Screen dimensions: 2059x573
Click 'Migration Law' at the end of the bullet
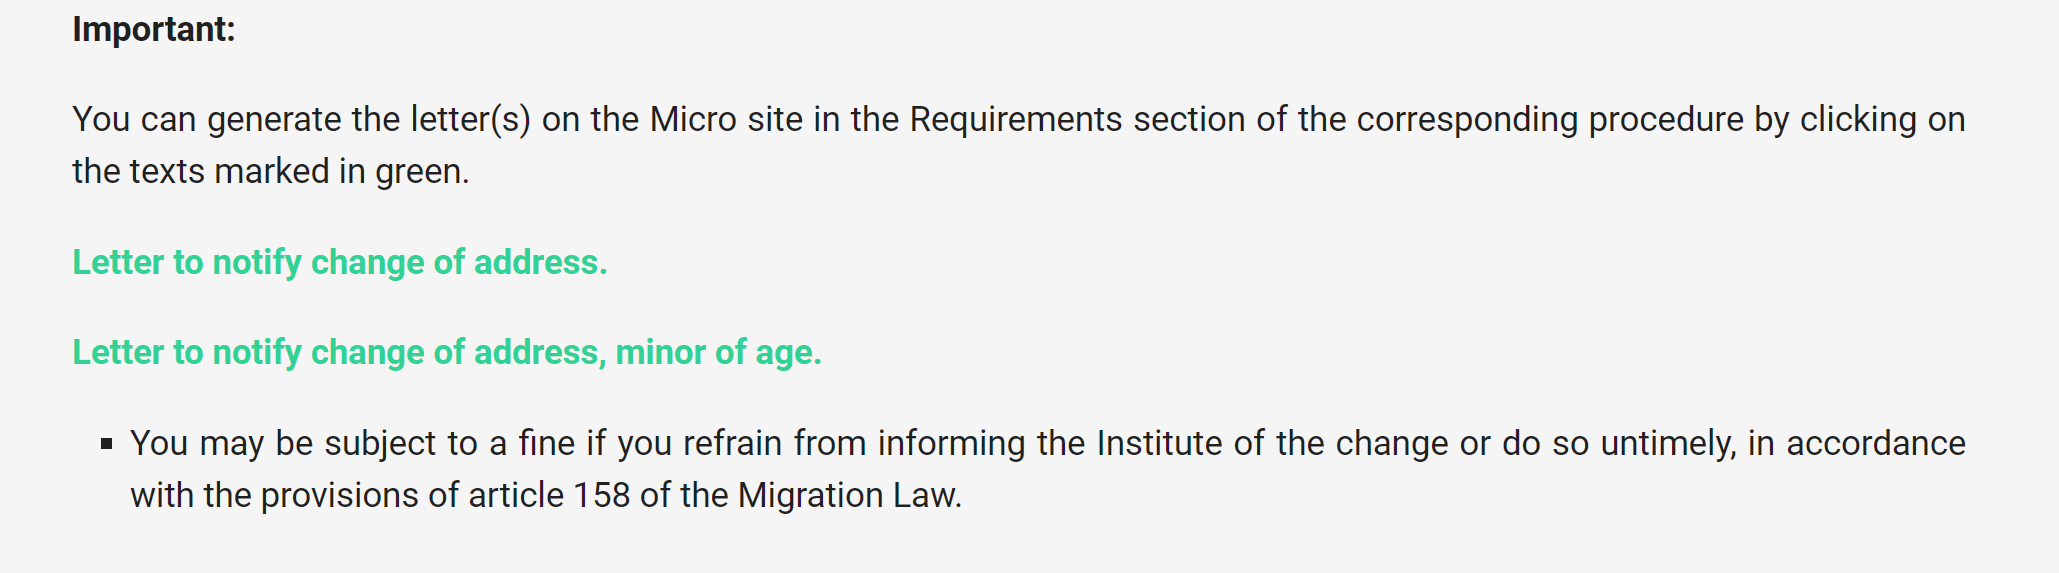point(849,495)
